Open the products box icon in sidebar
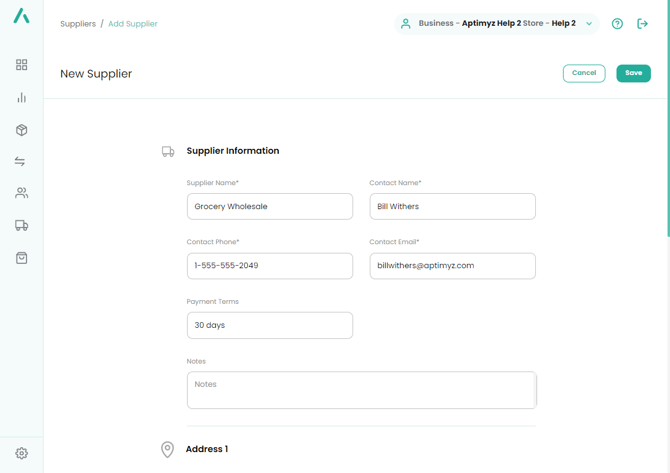The image size is (670, 473). [21, 130]
